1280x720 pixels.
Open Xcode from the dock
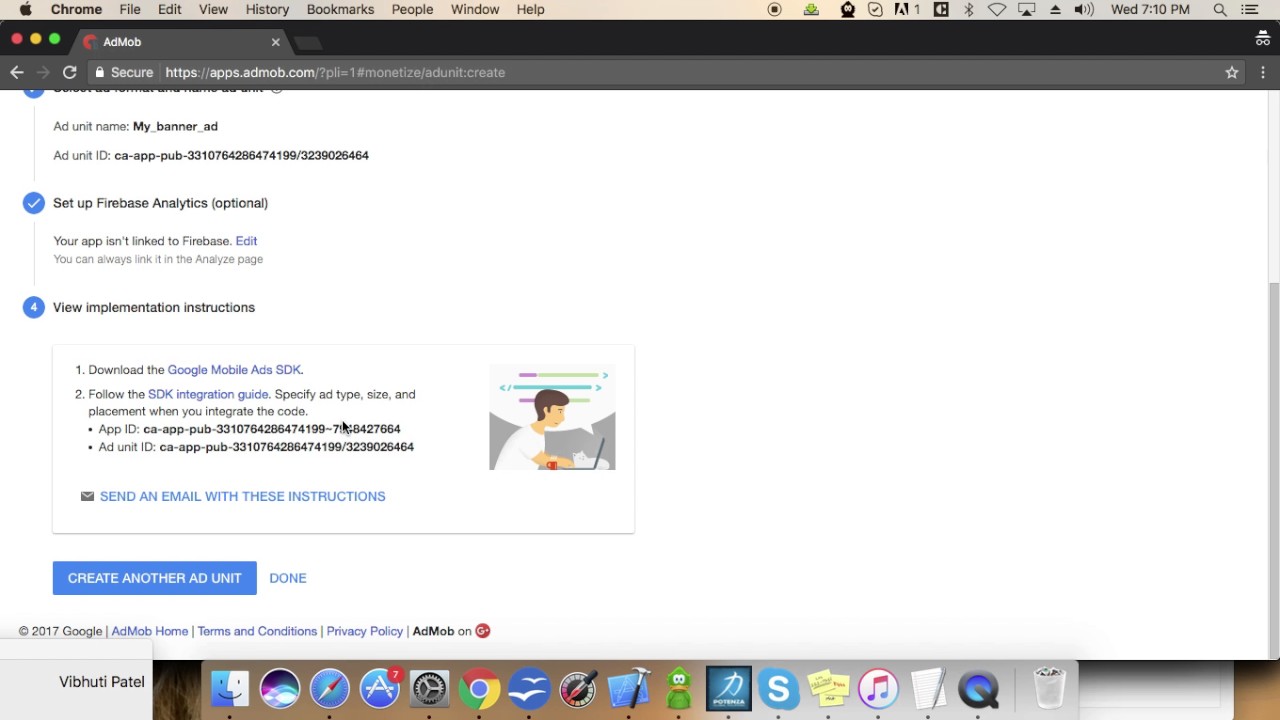point(629,688)
